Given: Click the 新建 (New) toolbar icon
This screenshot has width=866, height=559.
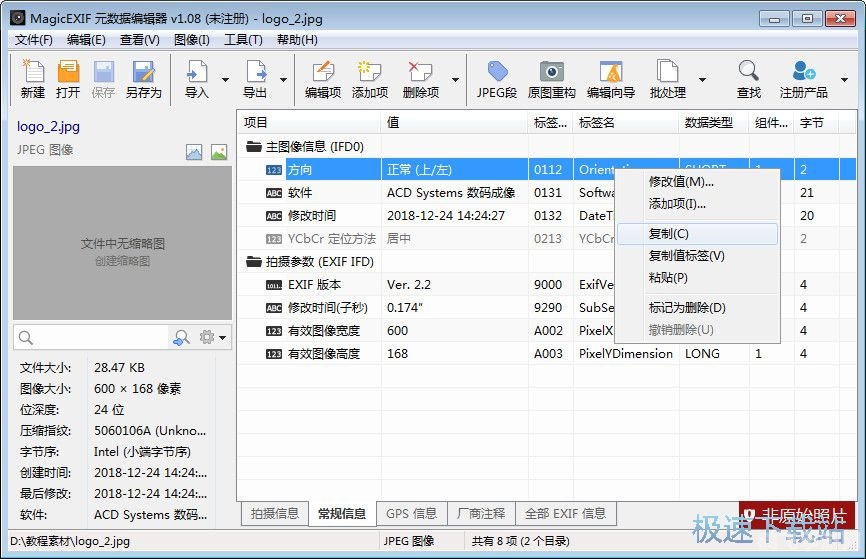Looking at the screenshot, I should tap(33, 80).
